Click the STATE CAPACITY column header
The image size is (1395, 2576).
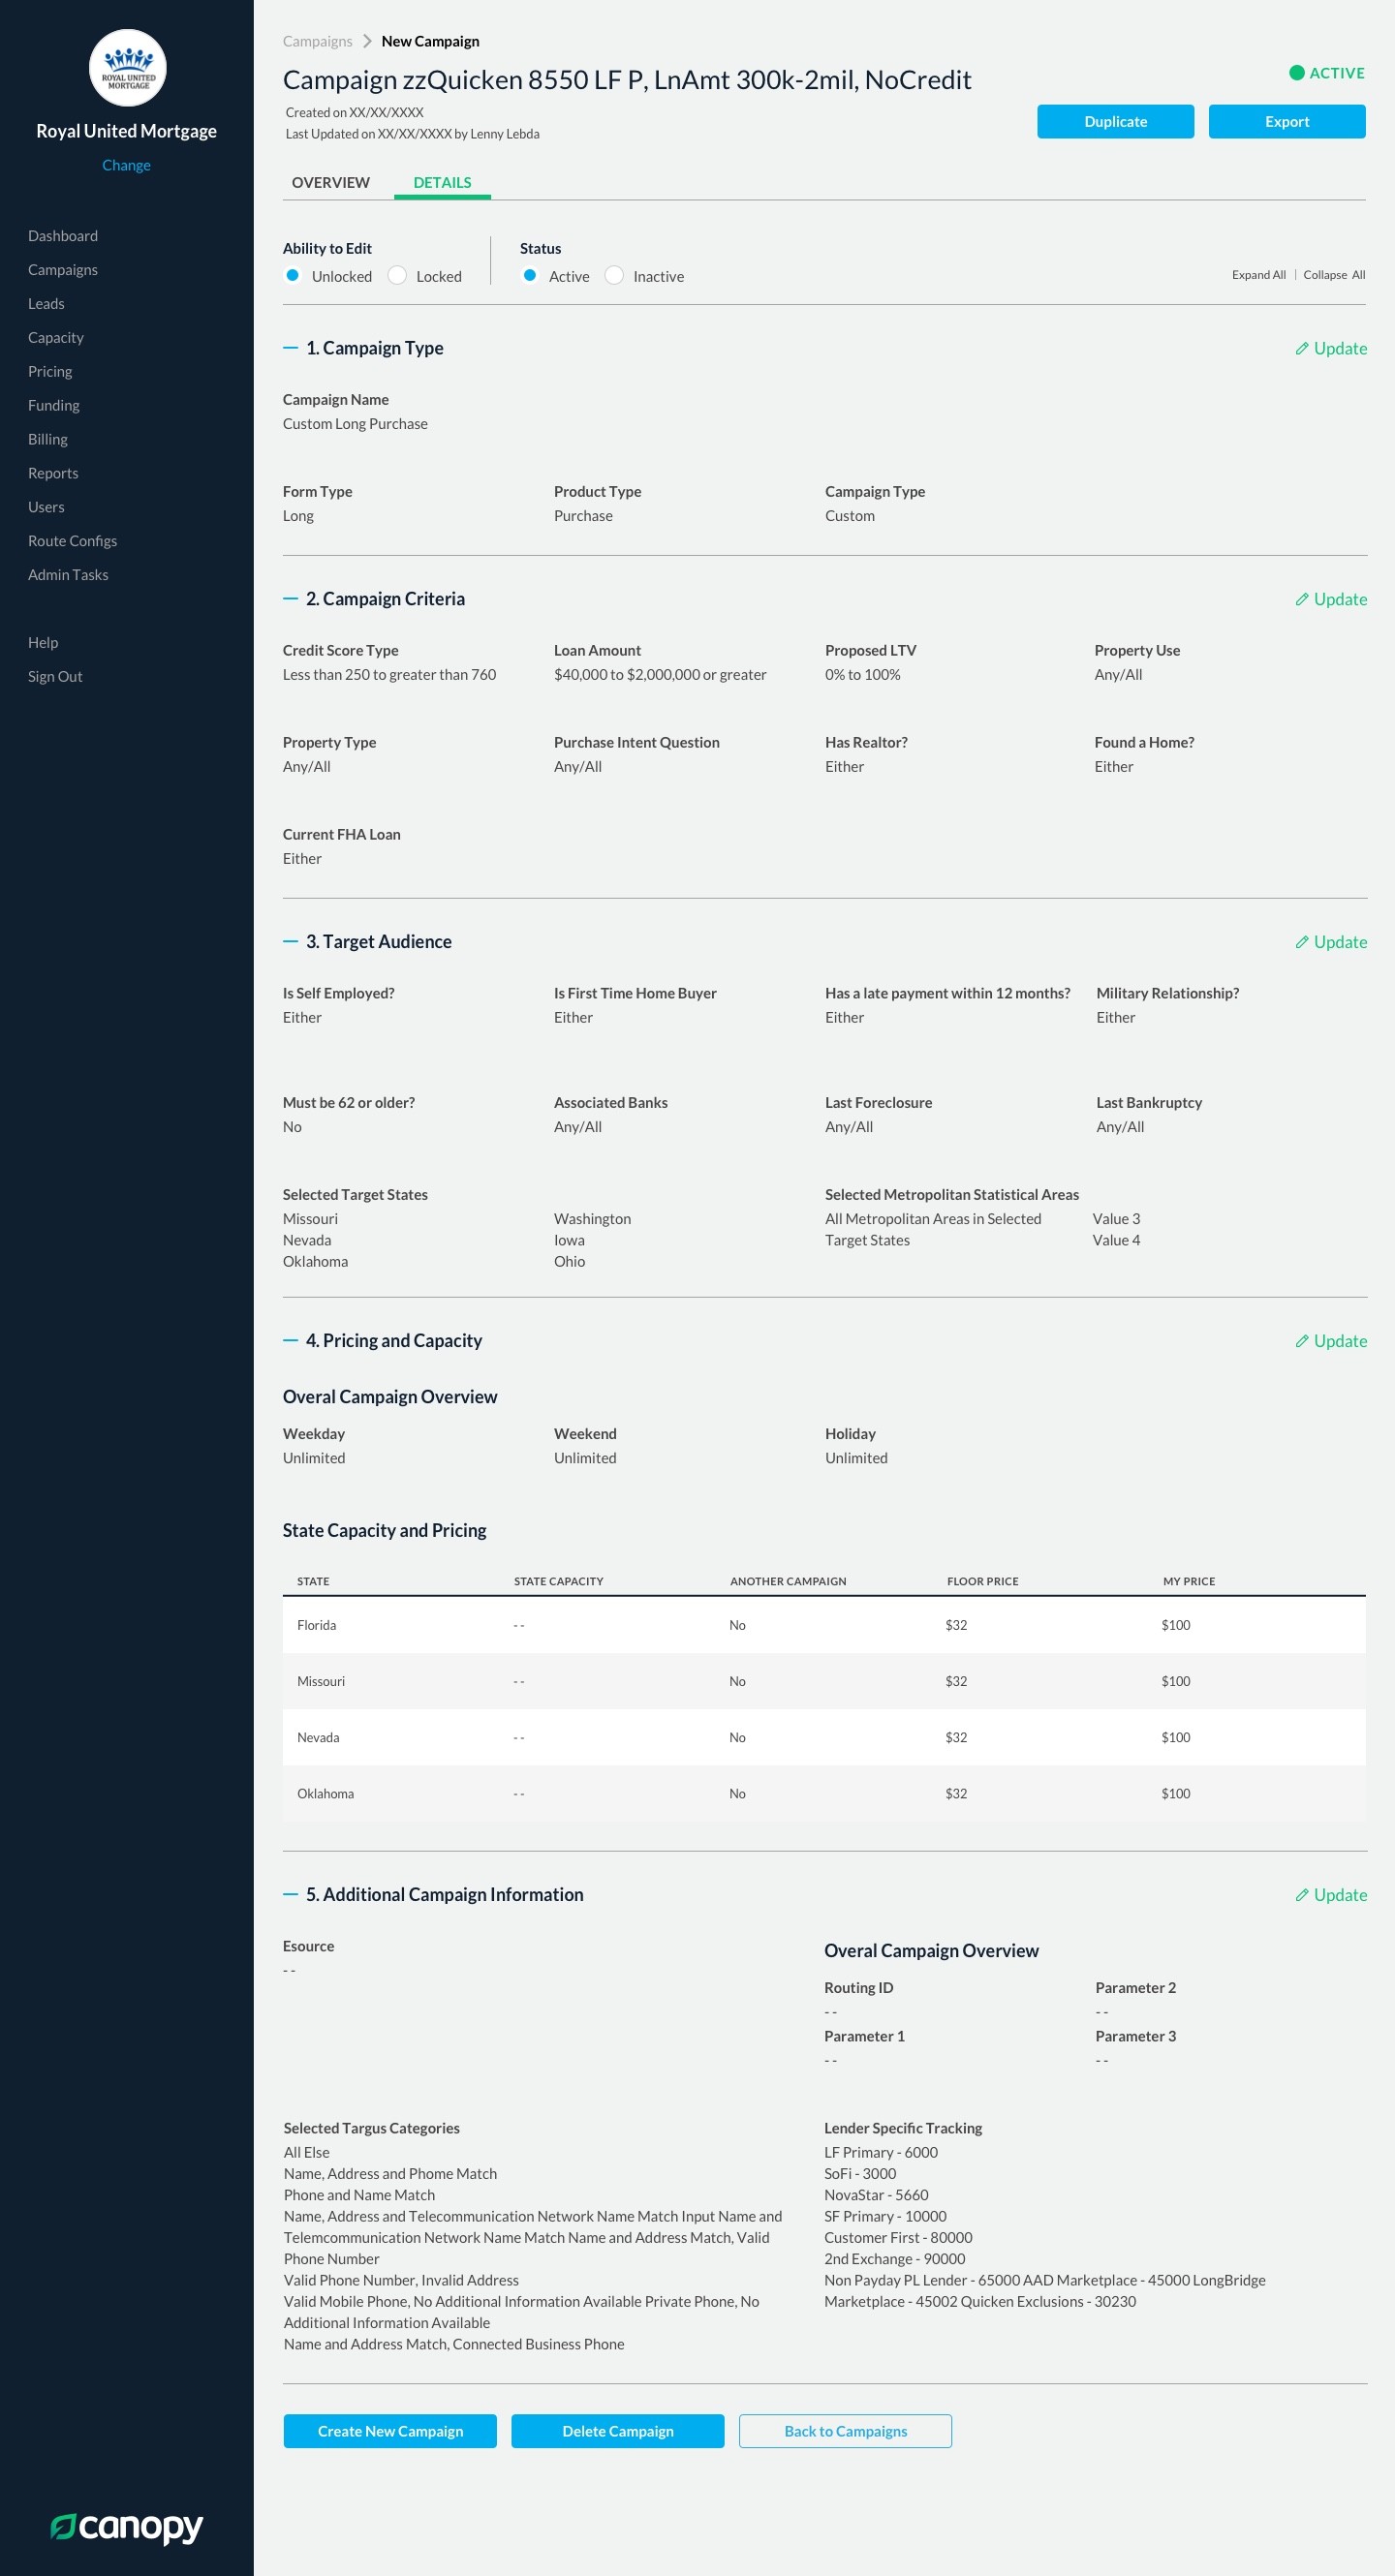[558, 1582]
